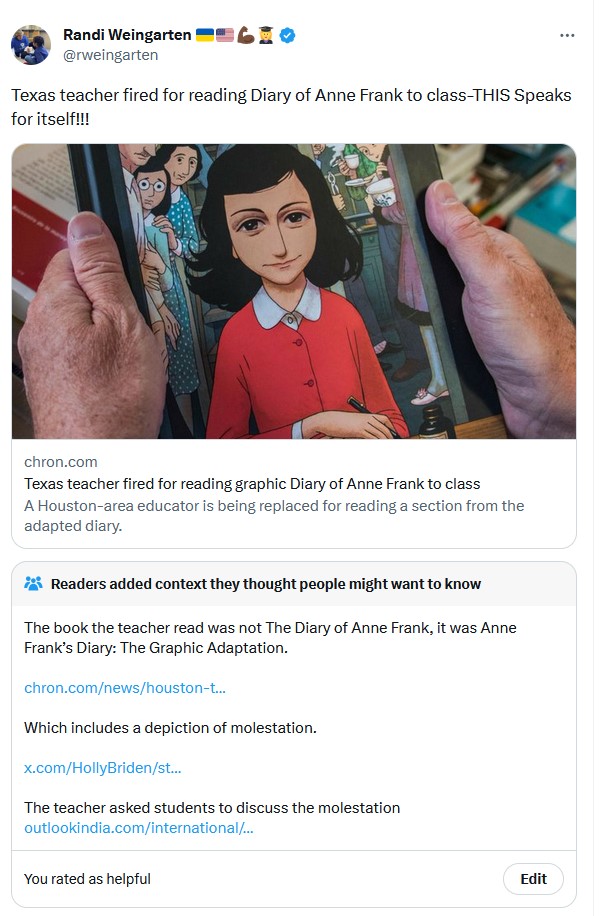Open the @rweingarten handle link
This screenshot has height=916, width=605.
(110, 55)
